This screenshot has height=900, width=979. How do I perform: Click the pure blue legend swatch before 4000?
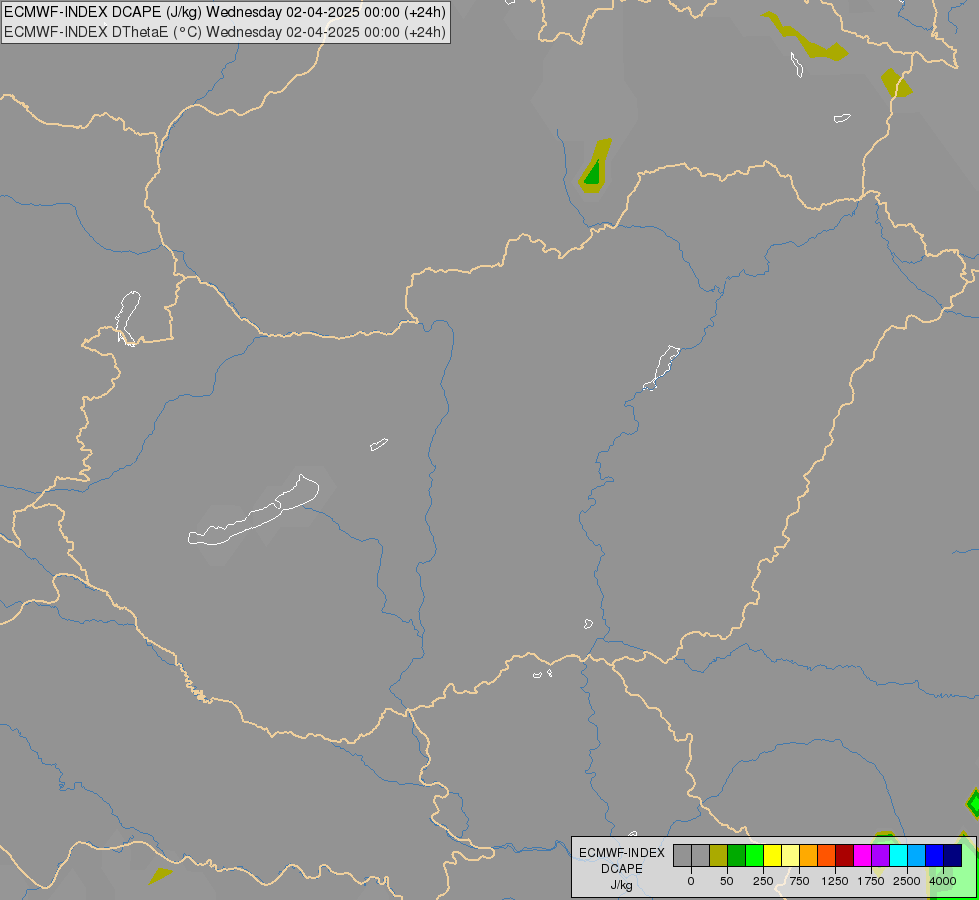click(935, 855)
